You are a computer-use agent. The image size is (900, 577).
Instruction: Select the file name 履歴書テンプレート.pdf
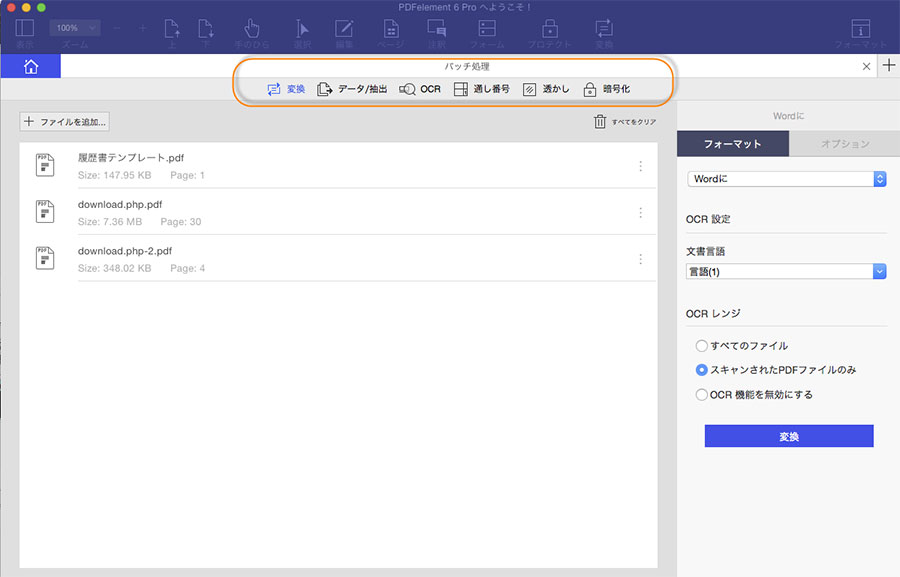pyautogui.click(x=131, y=158)
